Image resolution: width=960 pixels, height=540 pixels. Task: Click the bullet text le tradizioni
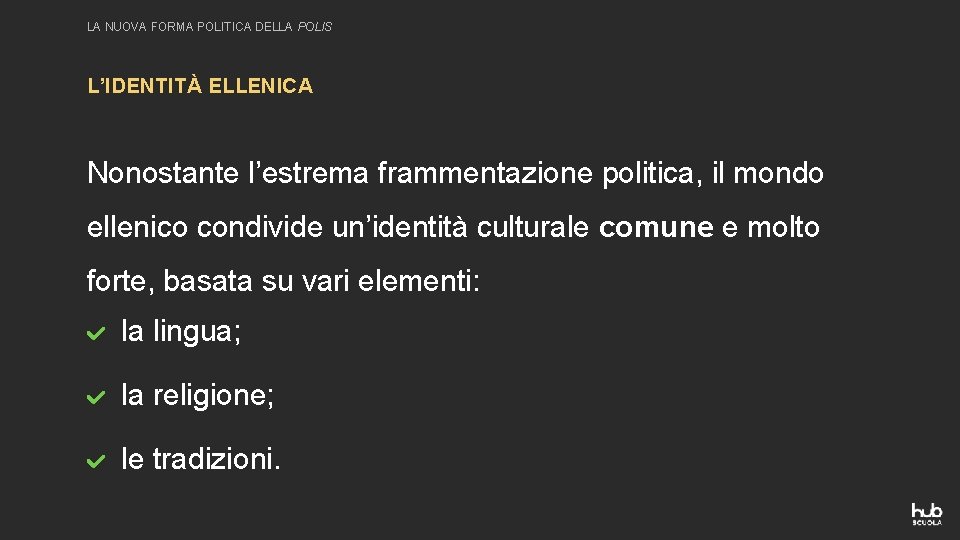(201, 459)
